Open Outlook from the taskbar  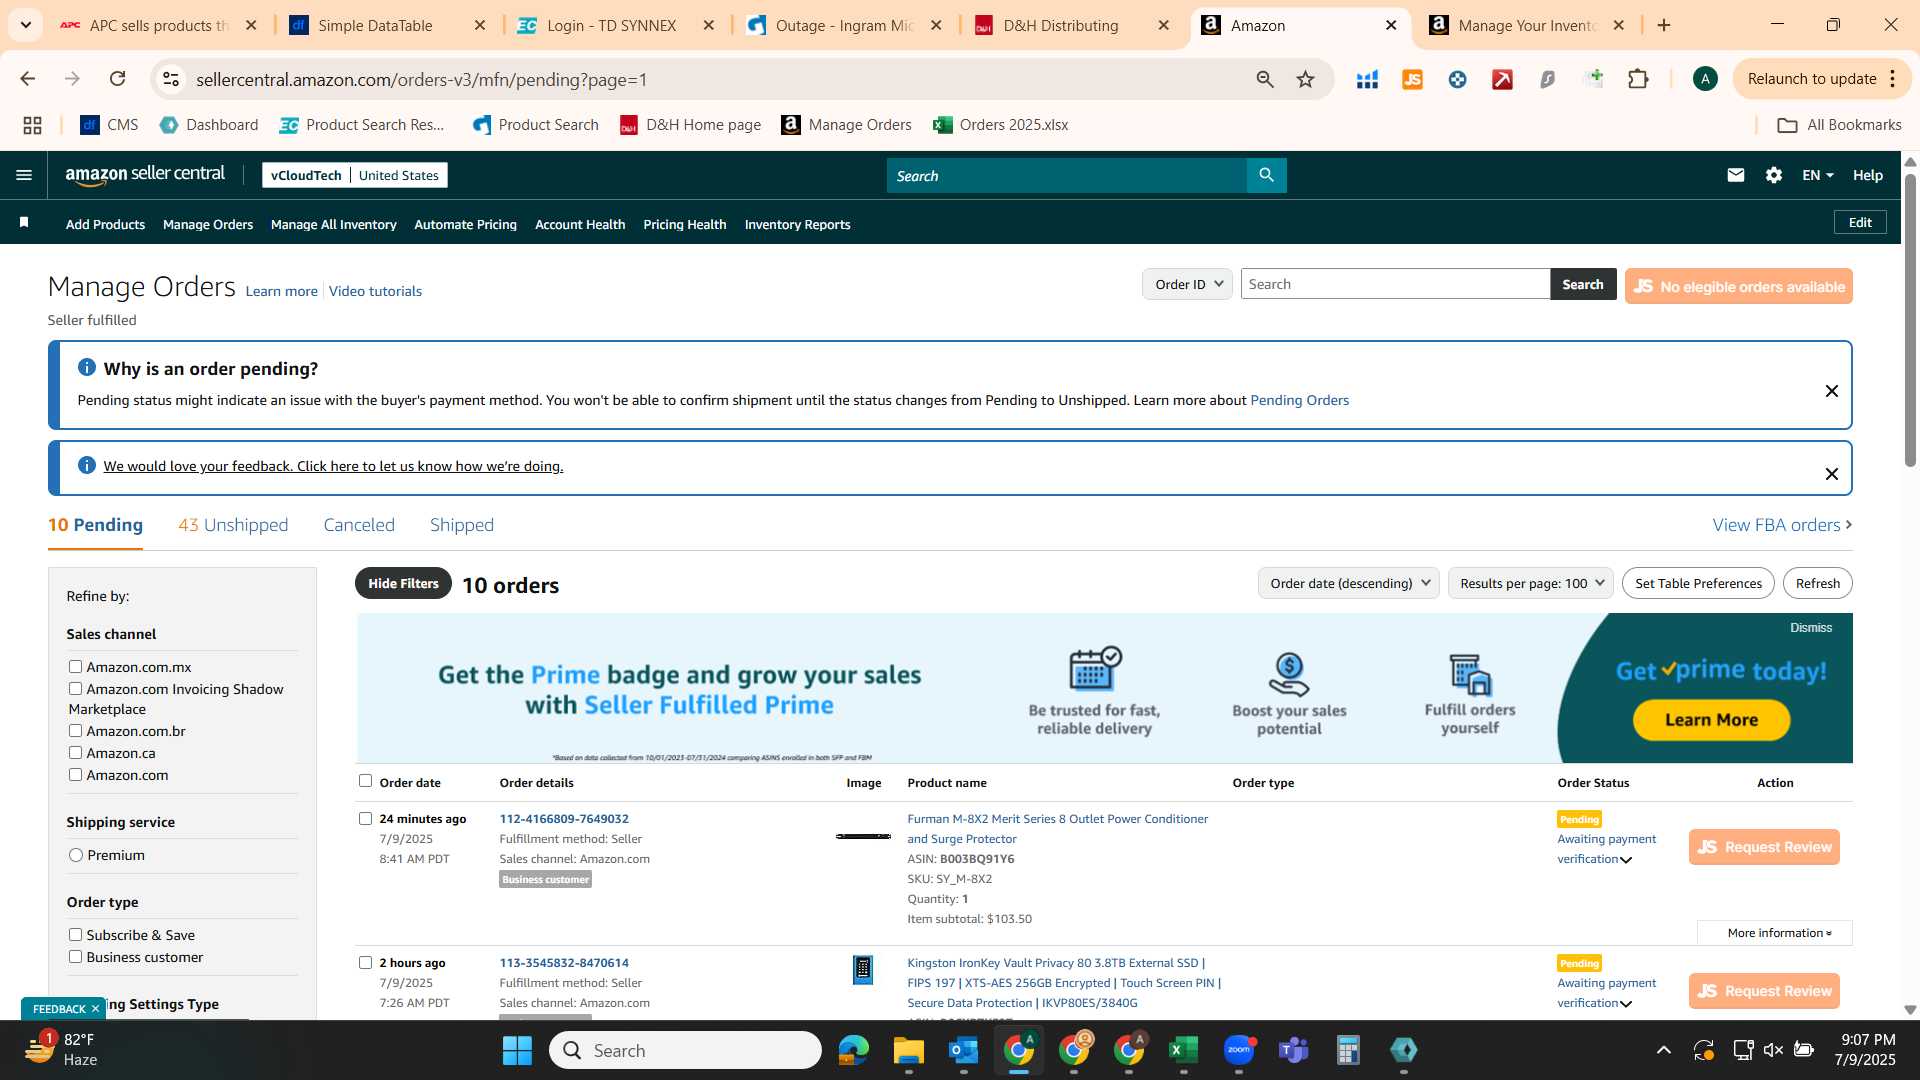pyautogui.click(x=963, y=1050)
